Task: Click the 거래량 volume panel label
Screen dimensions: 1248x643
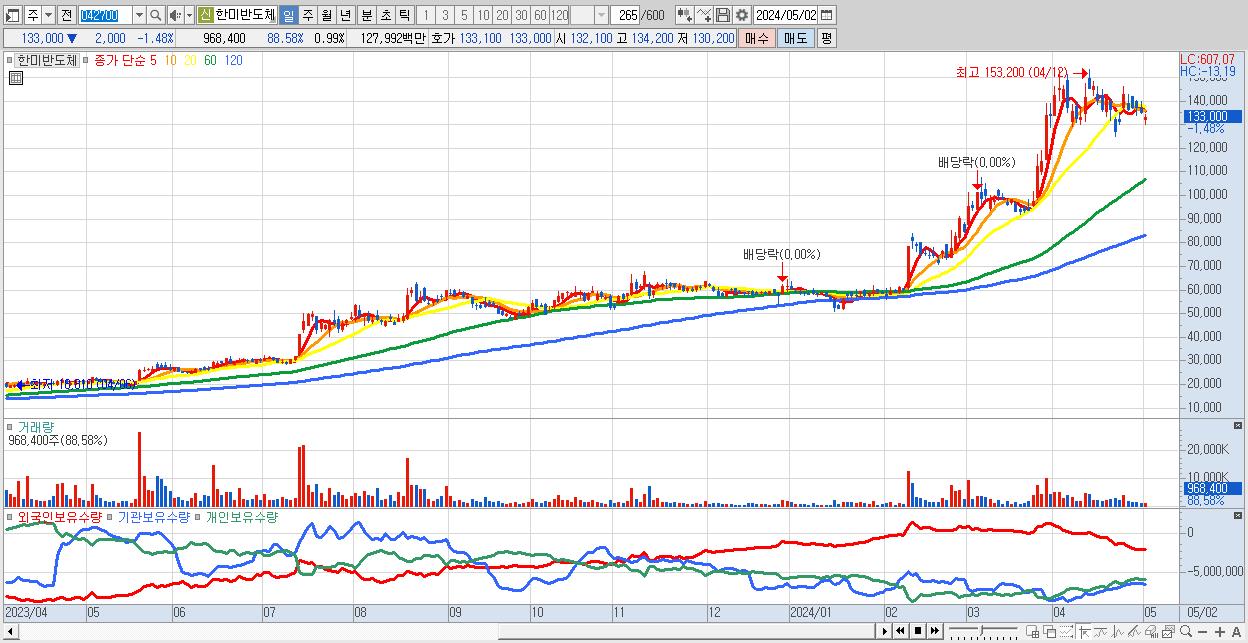Action: pyautogui.click(x=36, y=427)
